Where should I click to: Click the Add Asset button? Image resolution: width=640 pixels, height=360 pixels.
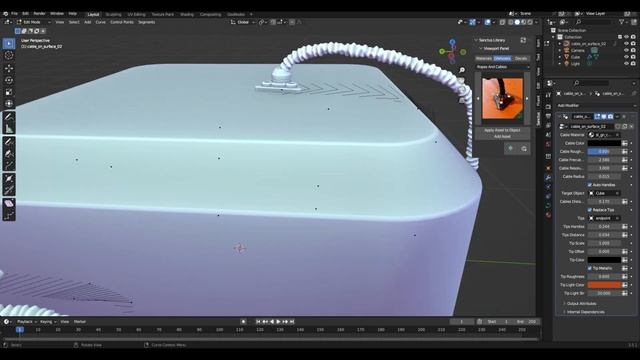click(502, 136)
